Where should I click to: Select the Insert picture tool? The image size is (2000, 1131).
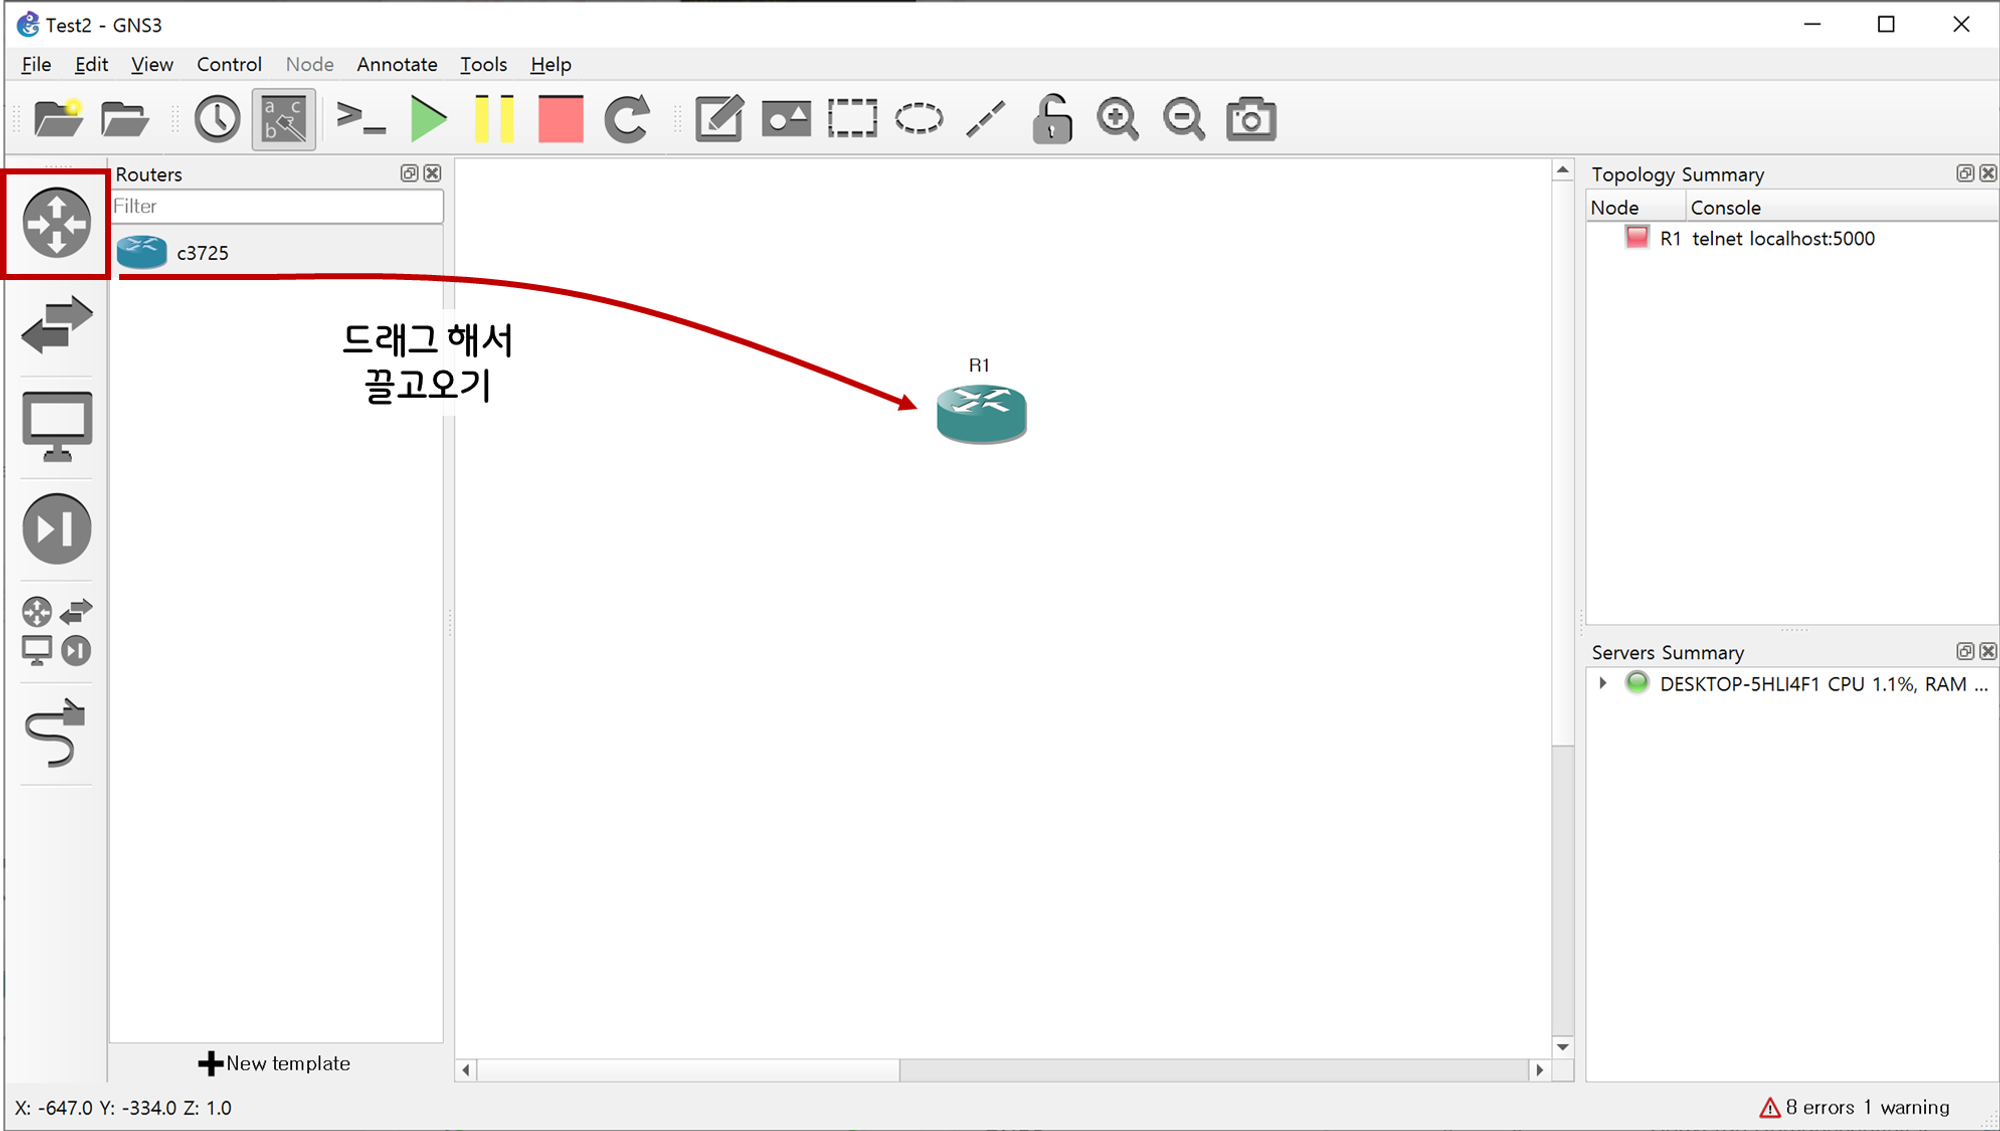click(x=786, y=119)
